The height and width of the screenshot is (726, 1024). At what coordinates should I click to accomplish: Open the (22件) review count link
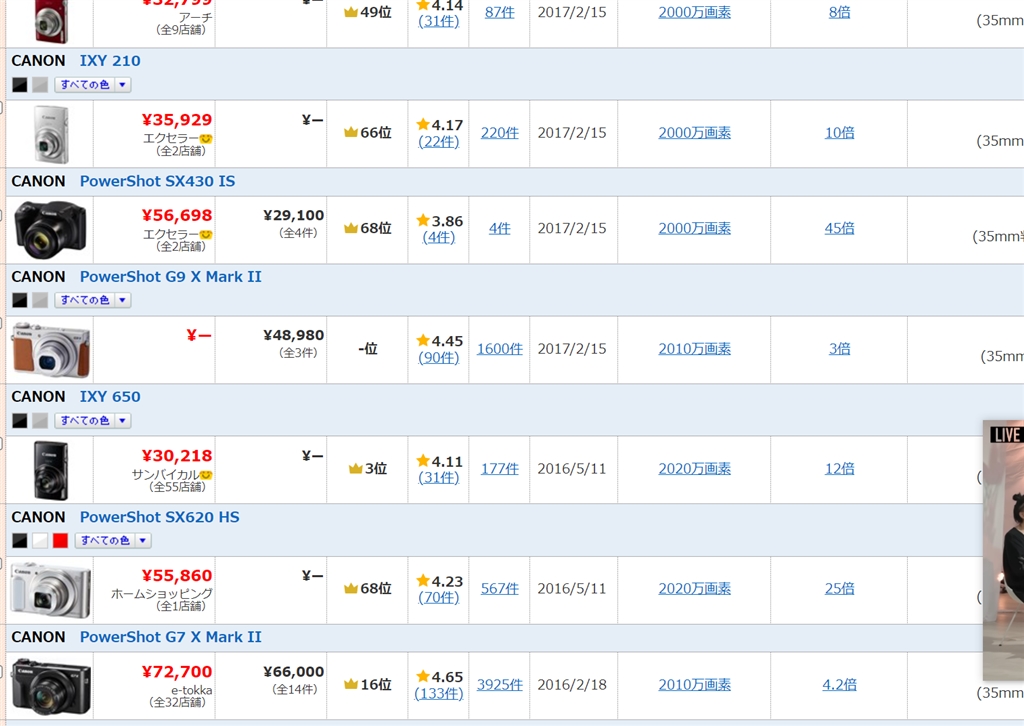[x=439, y=142]
